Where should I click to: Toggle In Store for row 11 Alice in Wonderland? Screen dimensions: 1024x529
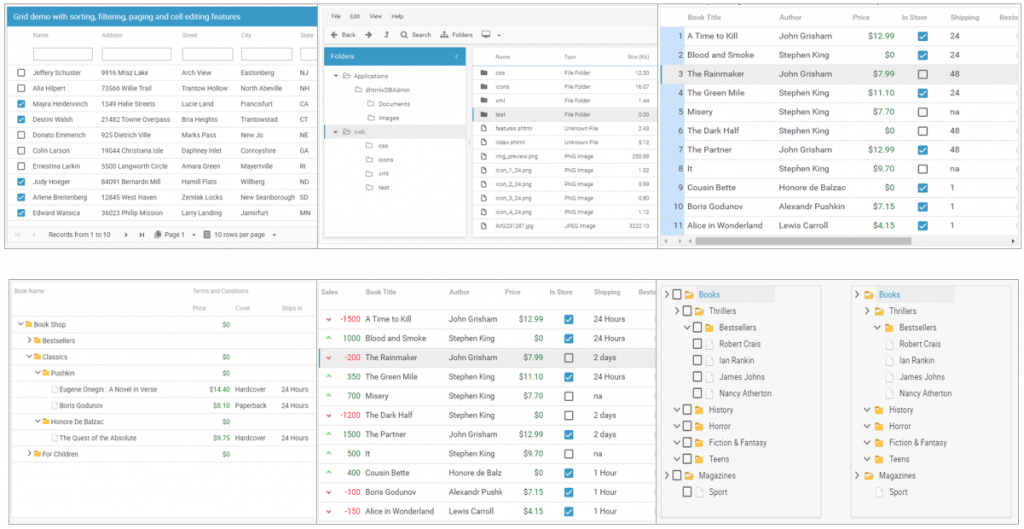922,226
